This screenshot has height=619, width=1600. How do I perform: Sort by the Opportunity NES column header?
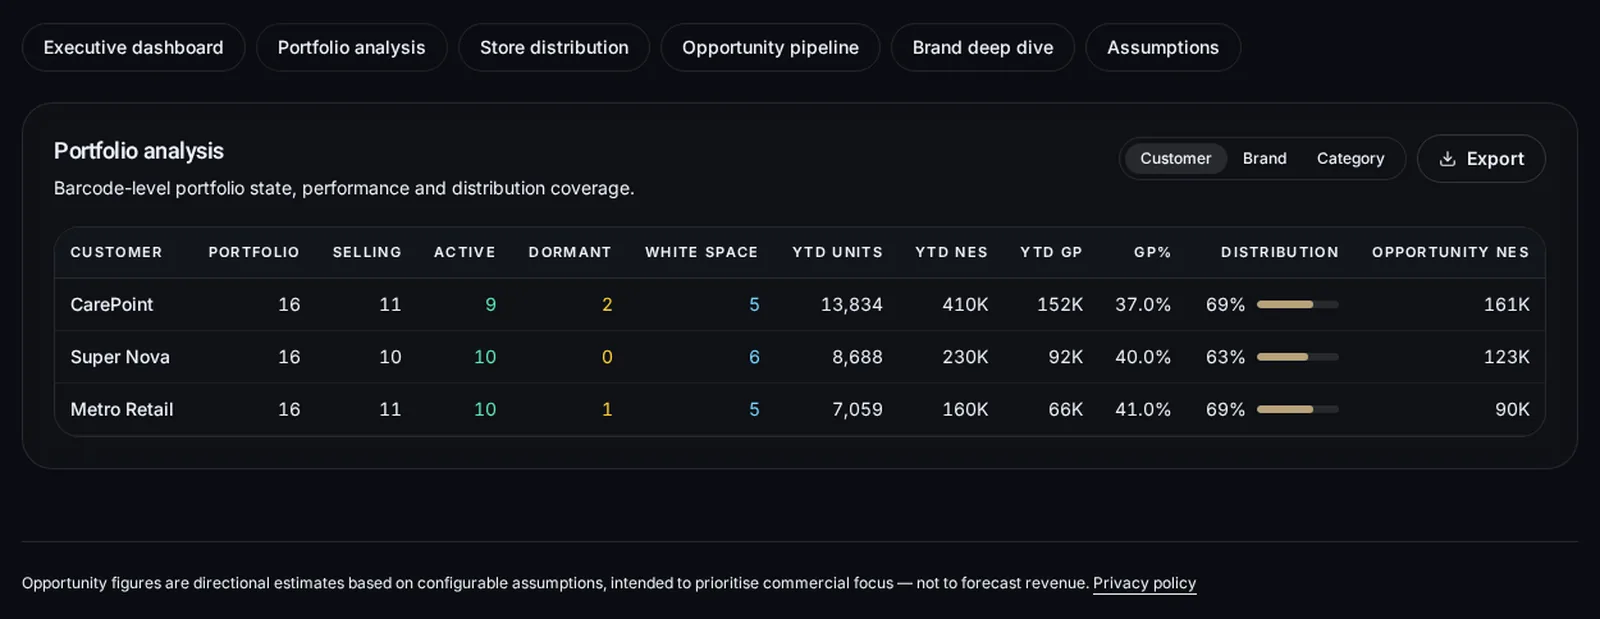tap(1450, 252)
